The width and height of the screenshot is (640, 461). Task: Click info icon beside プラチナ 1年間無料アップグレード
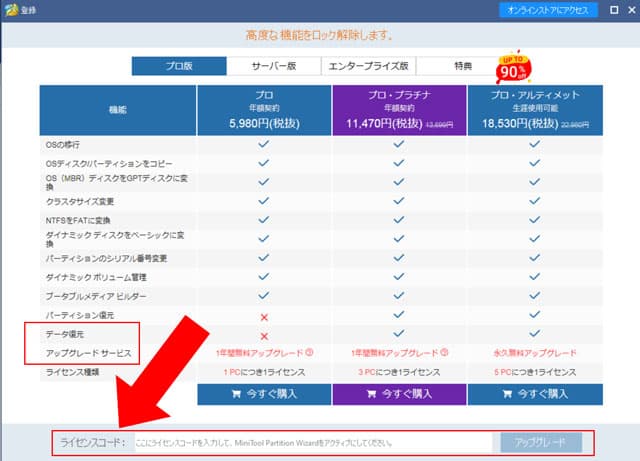pos(444,352)
